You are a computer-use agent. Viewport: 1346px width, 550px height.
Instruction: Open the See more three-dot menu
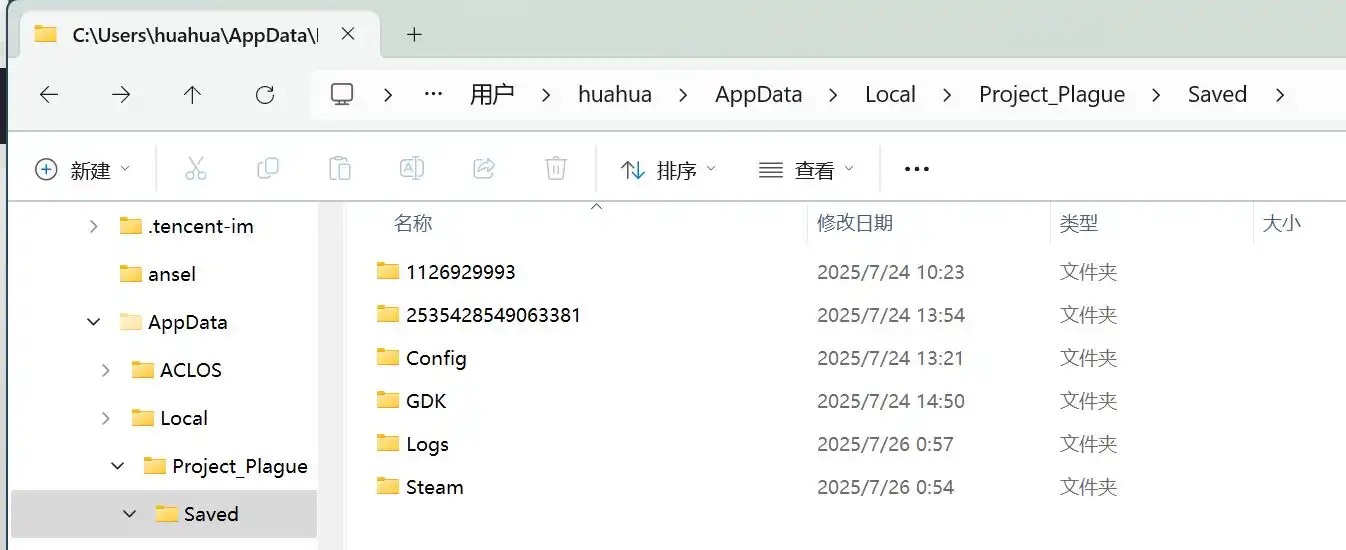[x=917, y=170]
